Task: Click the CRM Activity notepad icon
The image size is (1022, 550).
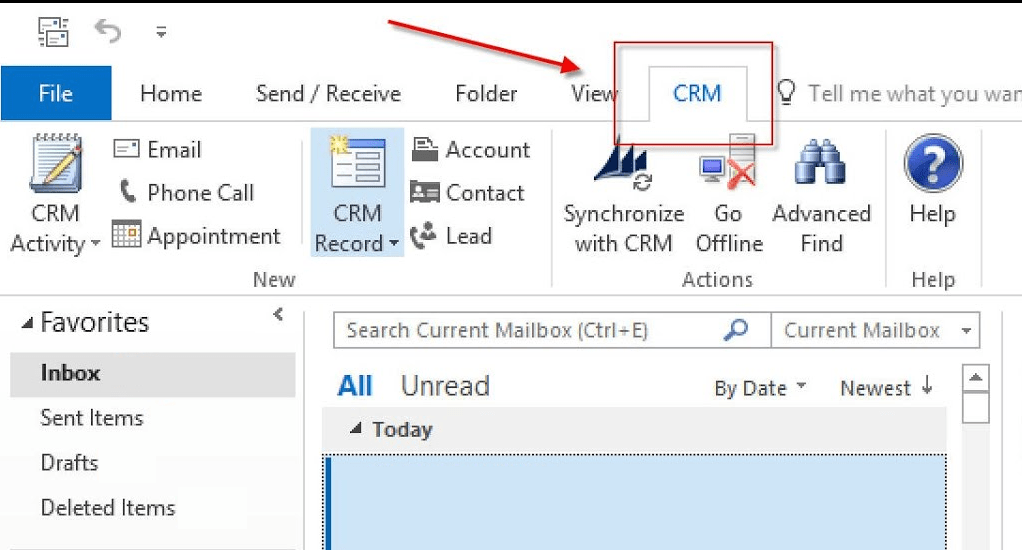Action: (x=55, y=165)
